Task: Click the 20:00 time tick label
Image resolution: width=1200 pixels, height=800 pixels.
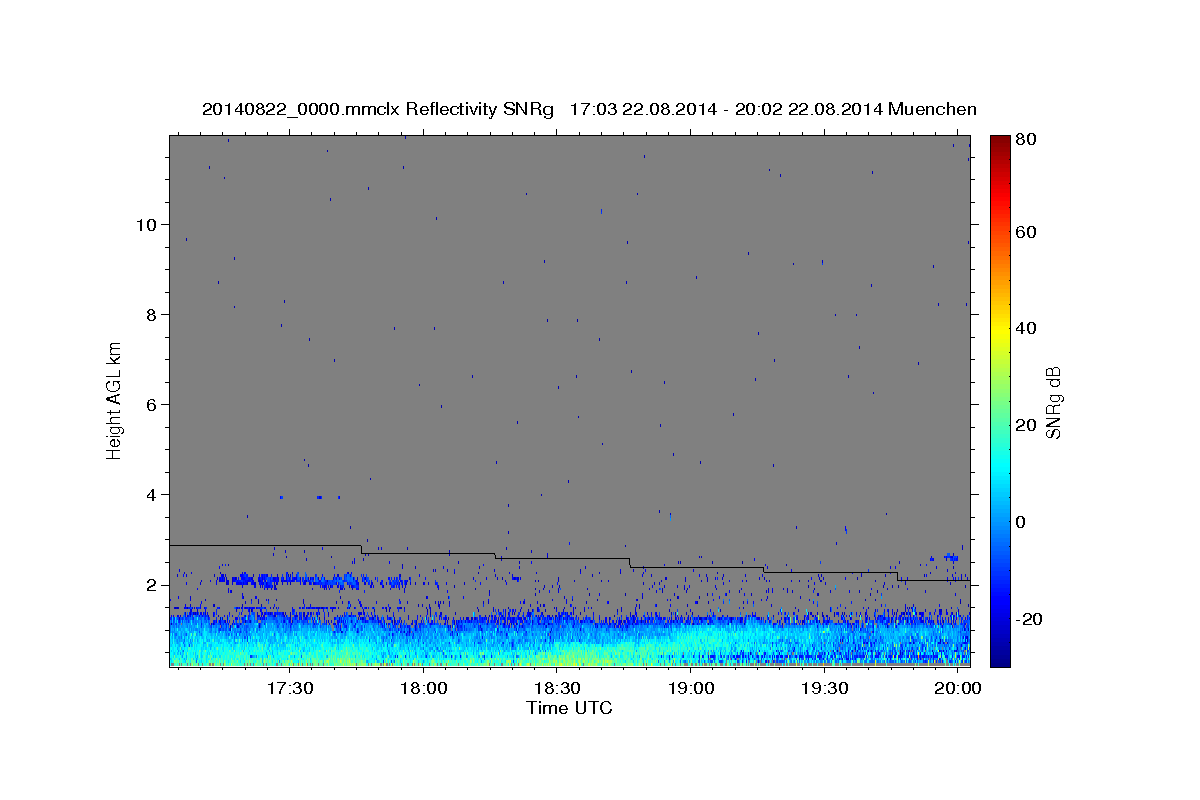Action: pos(958,690)
